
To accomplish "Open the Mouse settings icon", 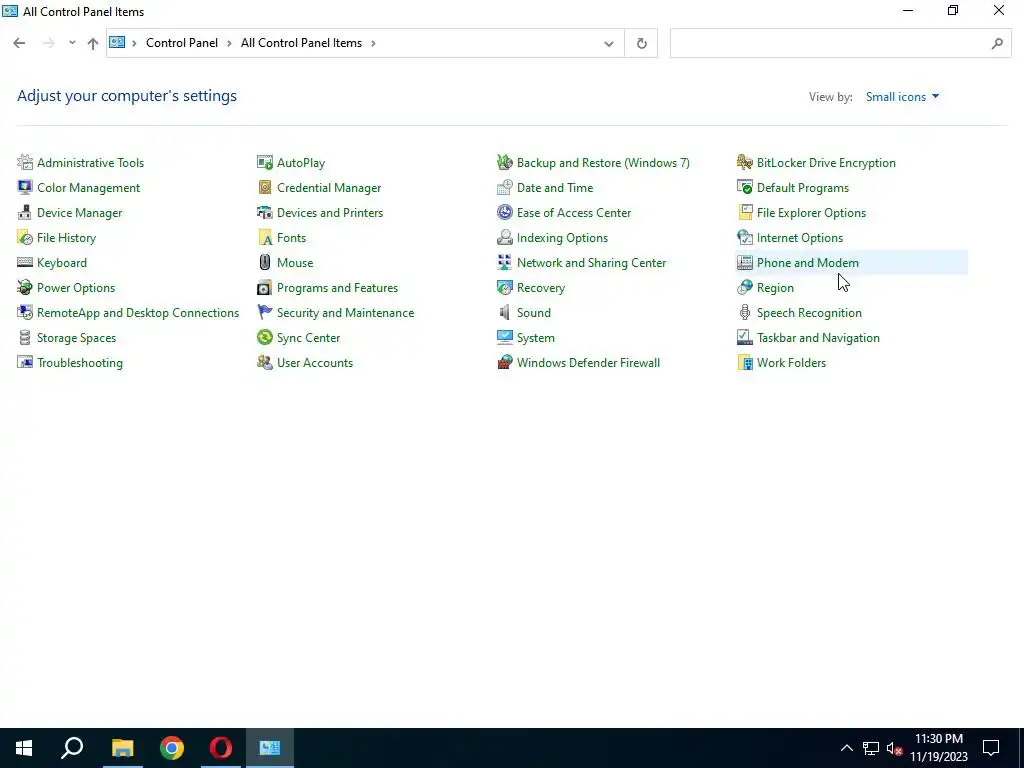I will 264,263.
